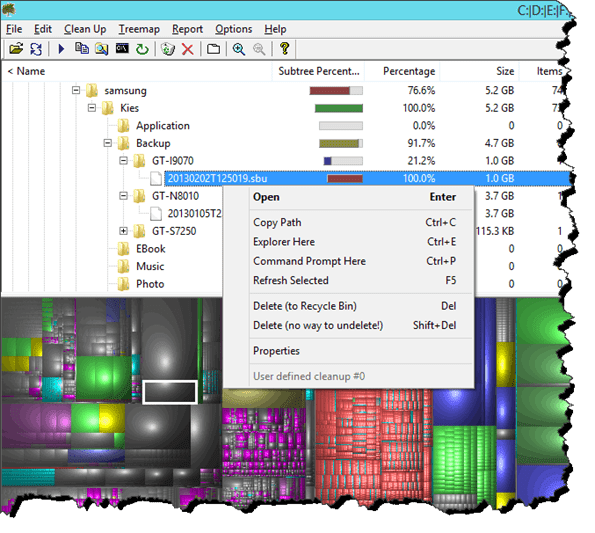Sort by the Size column header
The image size is (595, 533).
(480, 71)
